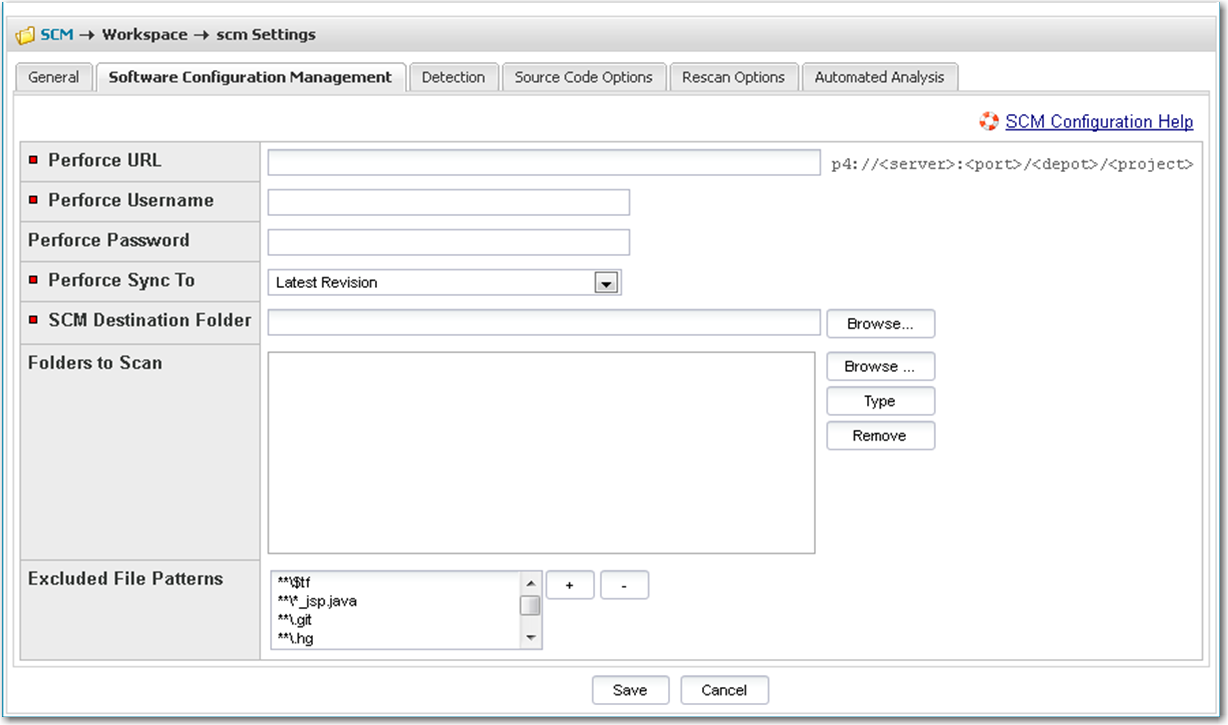Click into the Perforce URL field
The image size is (1228, 725).
click(x=543, y=162)
